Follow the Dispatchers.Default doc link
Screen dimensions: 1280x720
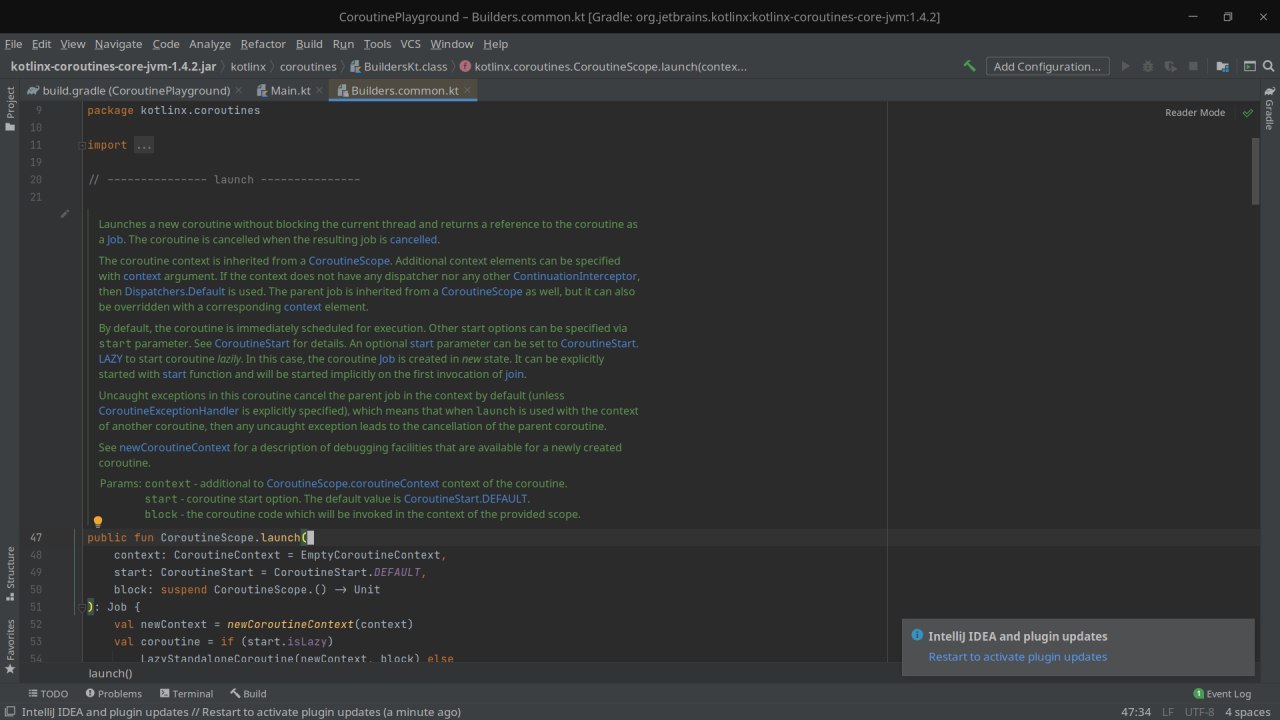point(175,292)
